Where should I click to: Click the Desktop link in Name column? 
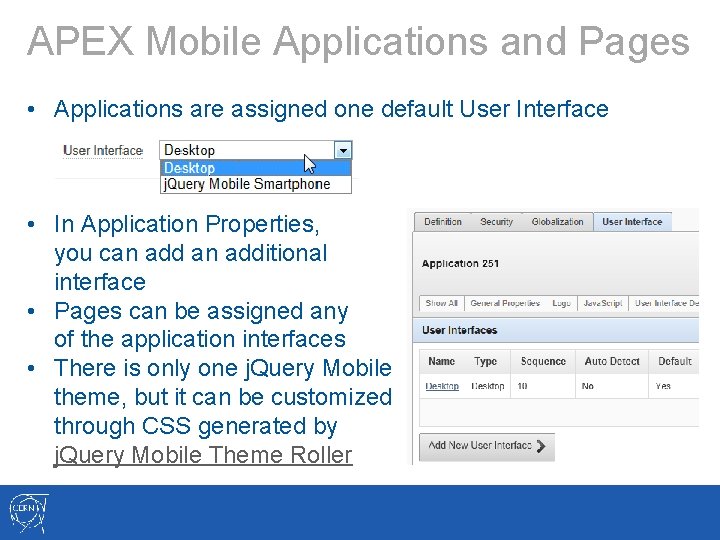(x=442, y=386)
